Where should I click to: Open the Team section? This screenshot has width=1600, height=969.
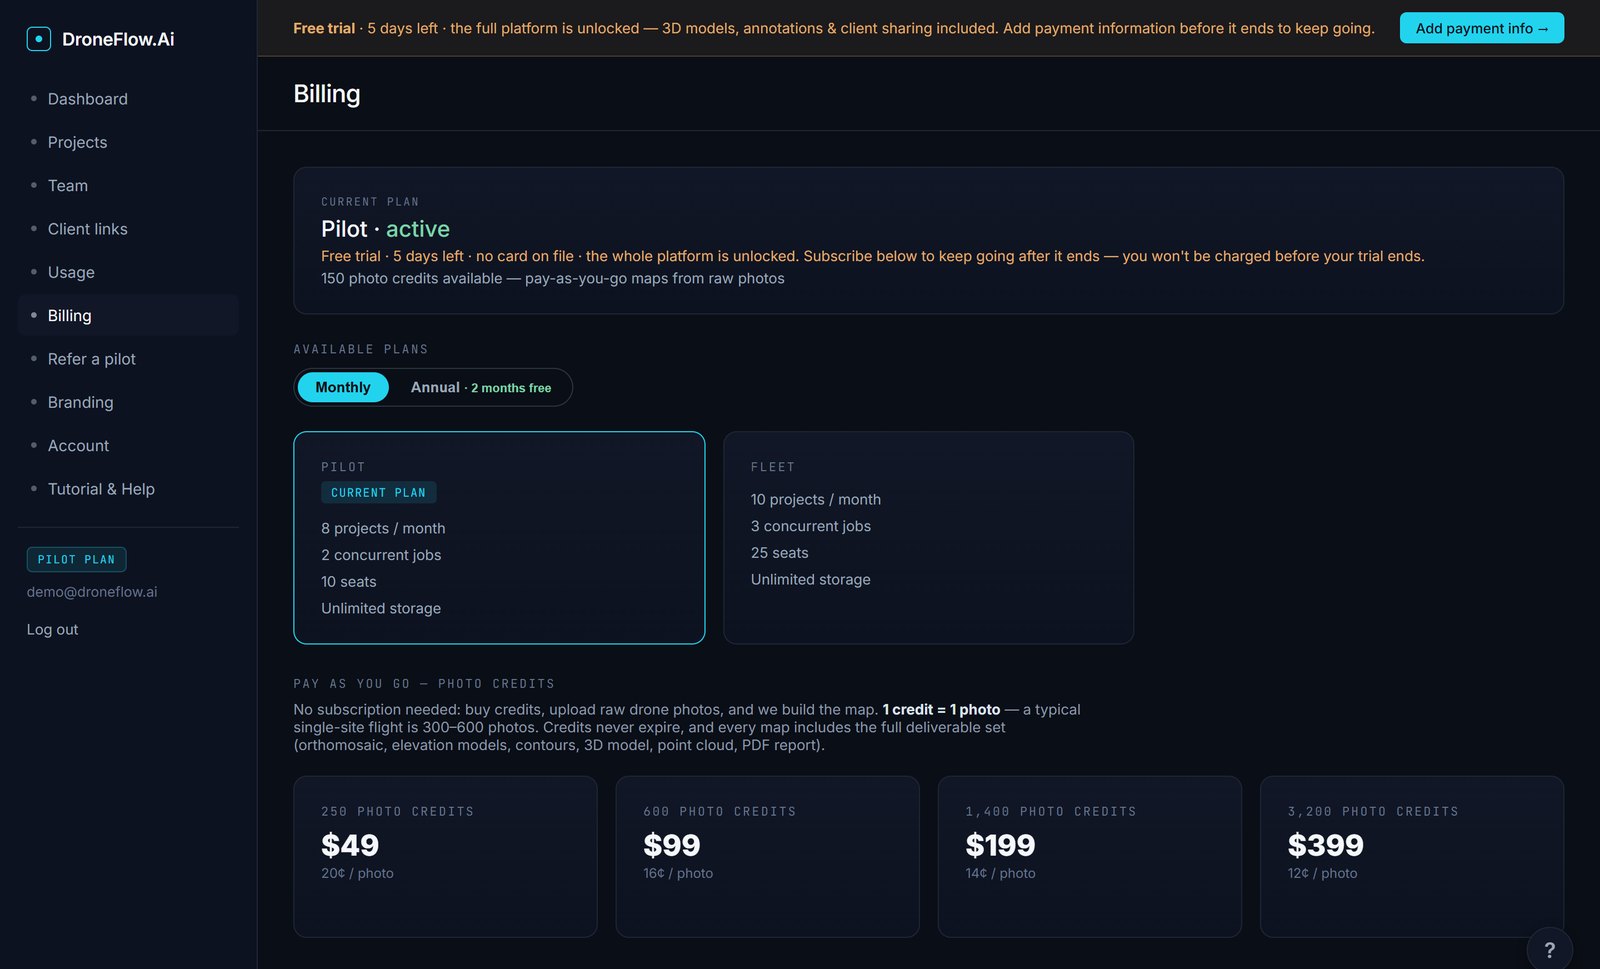[x=128, y=186]
